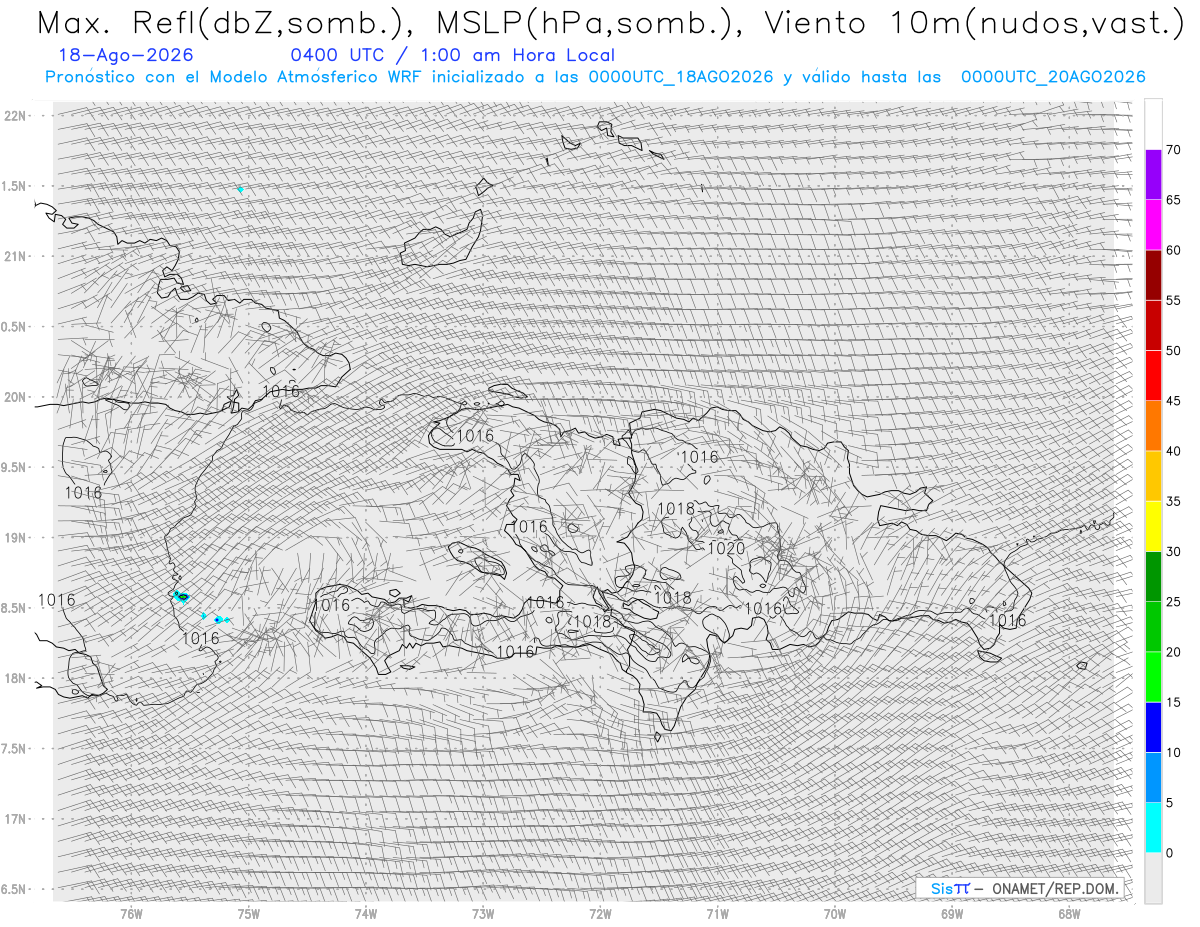
Task: Click the colorbar tick value "55"
Action: 1173,300
